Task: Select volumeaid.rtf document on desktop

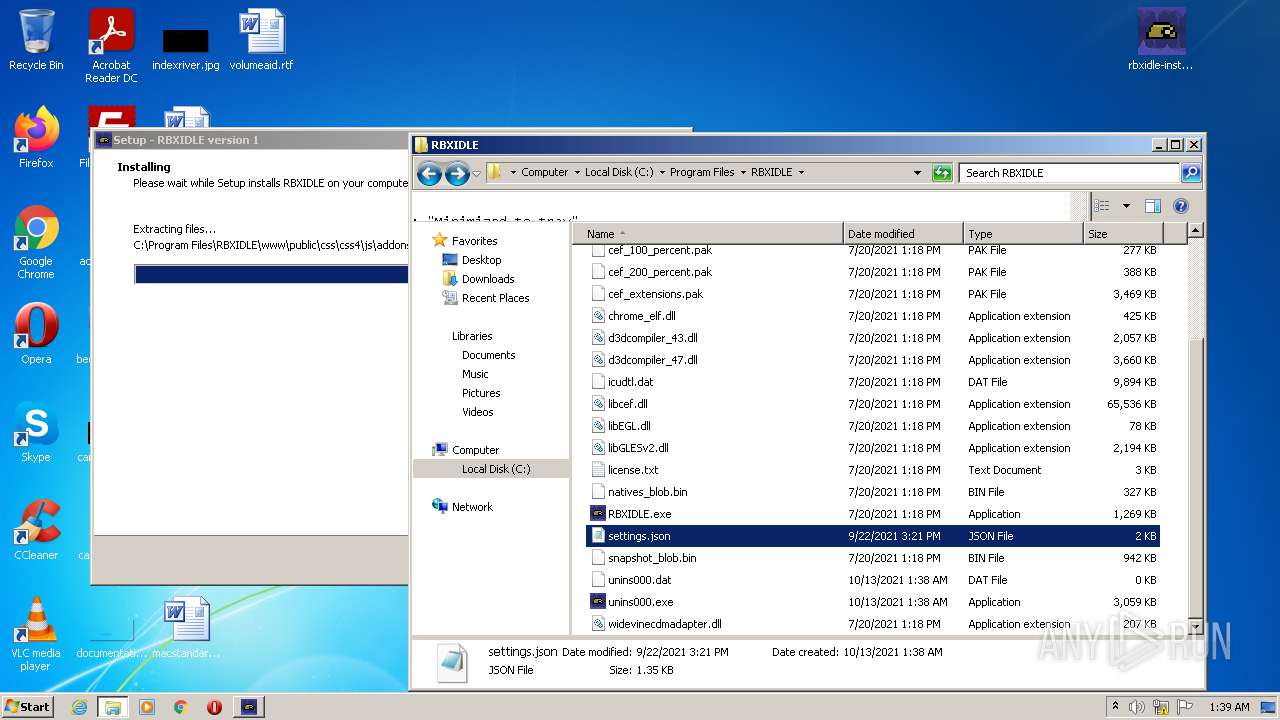Action: [x=261, y=40]
